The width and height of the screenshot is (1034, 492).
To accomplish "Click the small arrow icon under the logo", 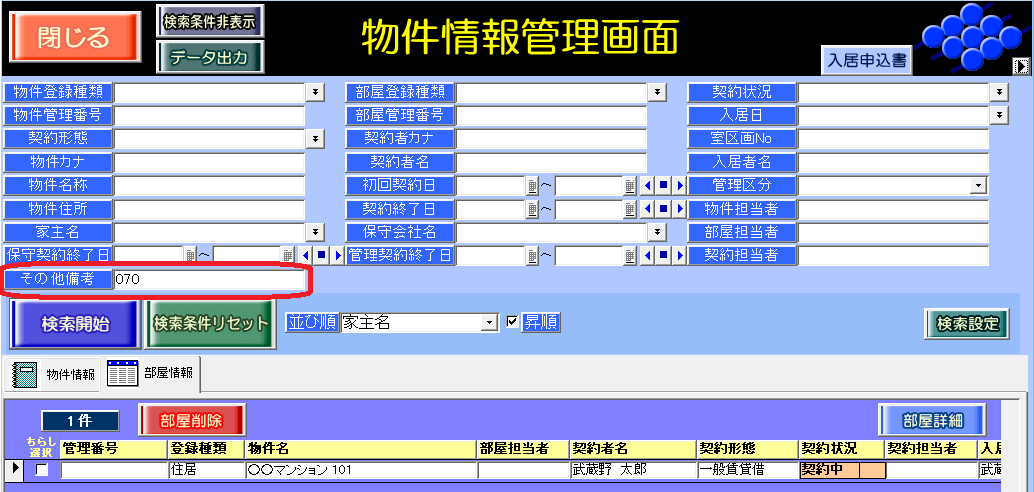I will [x=1020, y=67].
